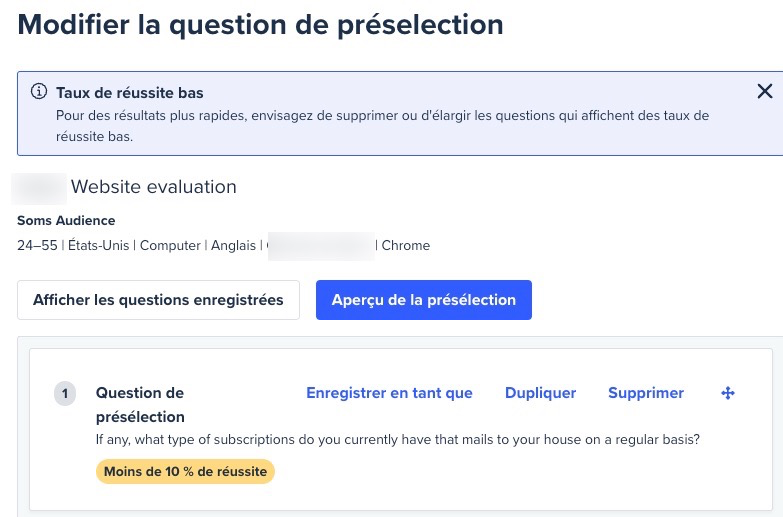This screenshot has width=783, height=517.
Task: Click the blurred logo beside Website evaluation
Action: click(x=40, y=187)
